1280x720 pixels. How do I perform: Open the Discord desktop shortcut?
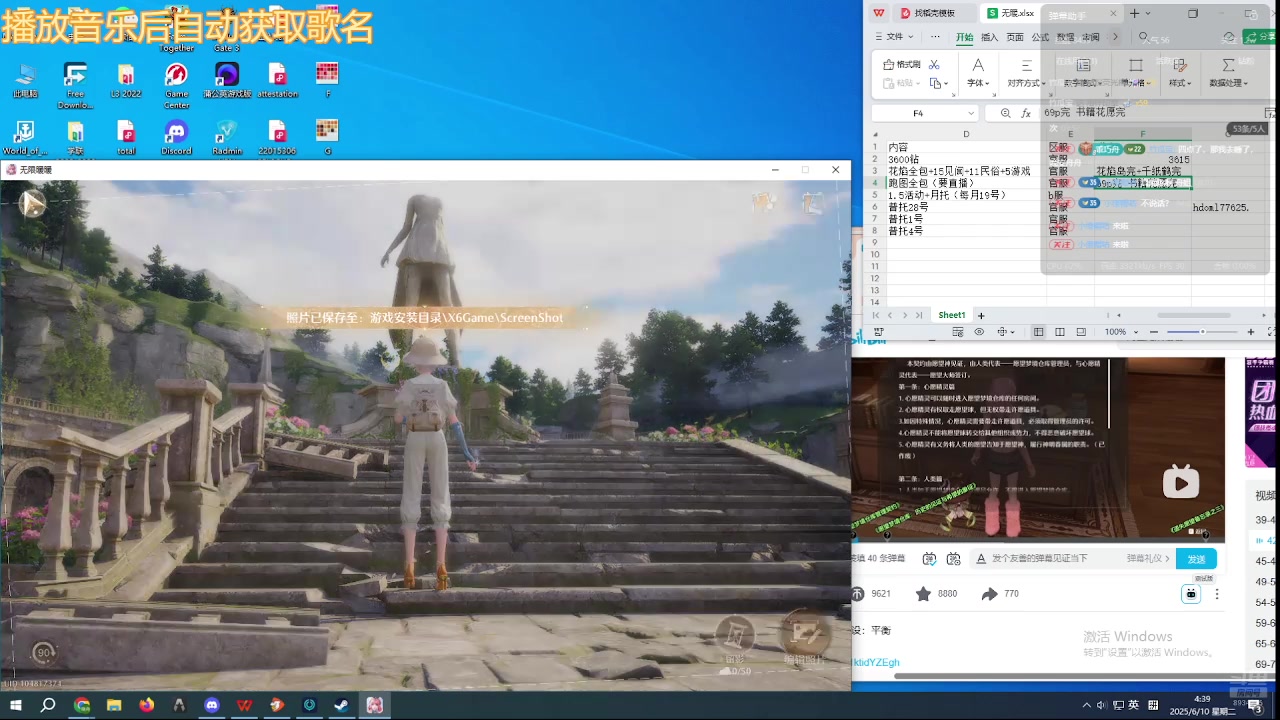tap(176, 138)
